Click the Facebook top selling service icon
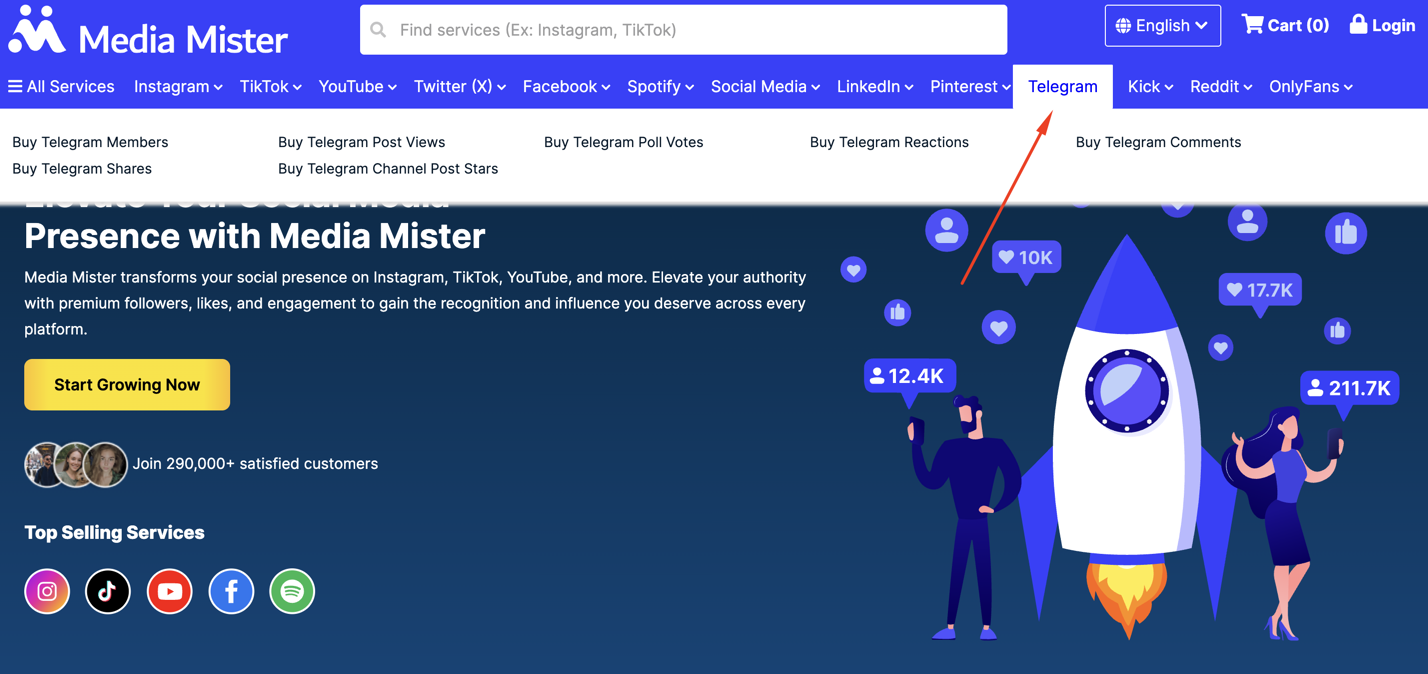 point(231,591)
